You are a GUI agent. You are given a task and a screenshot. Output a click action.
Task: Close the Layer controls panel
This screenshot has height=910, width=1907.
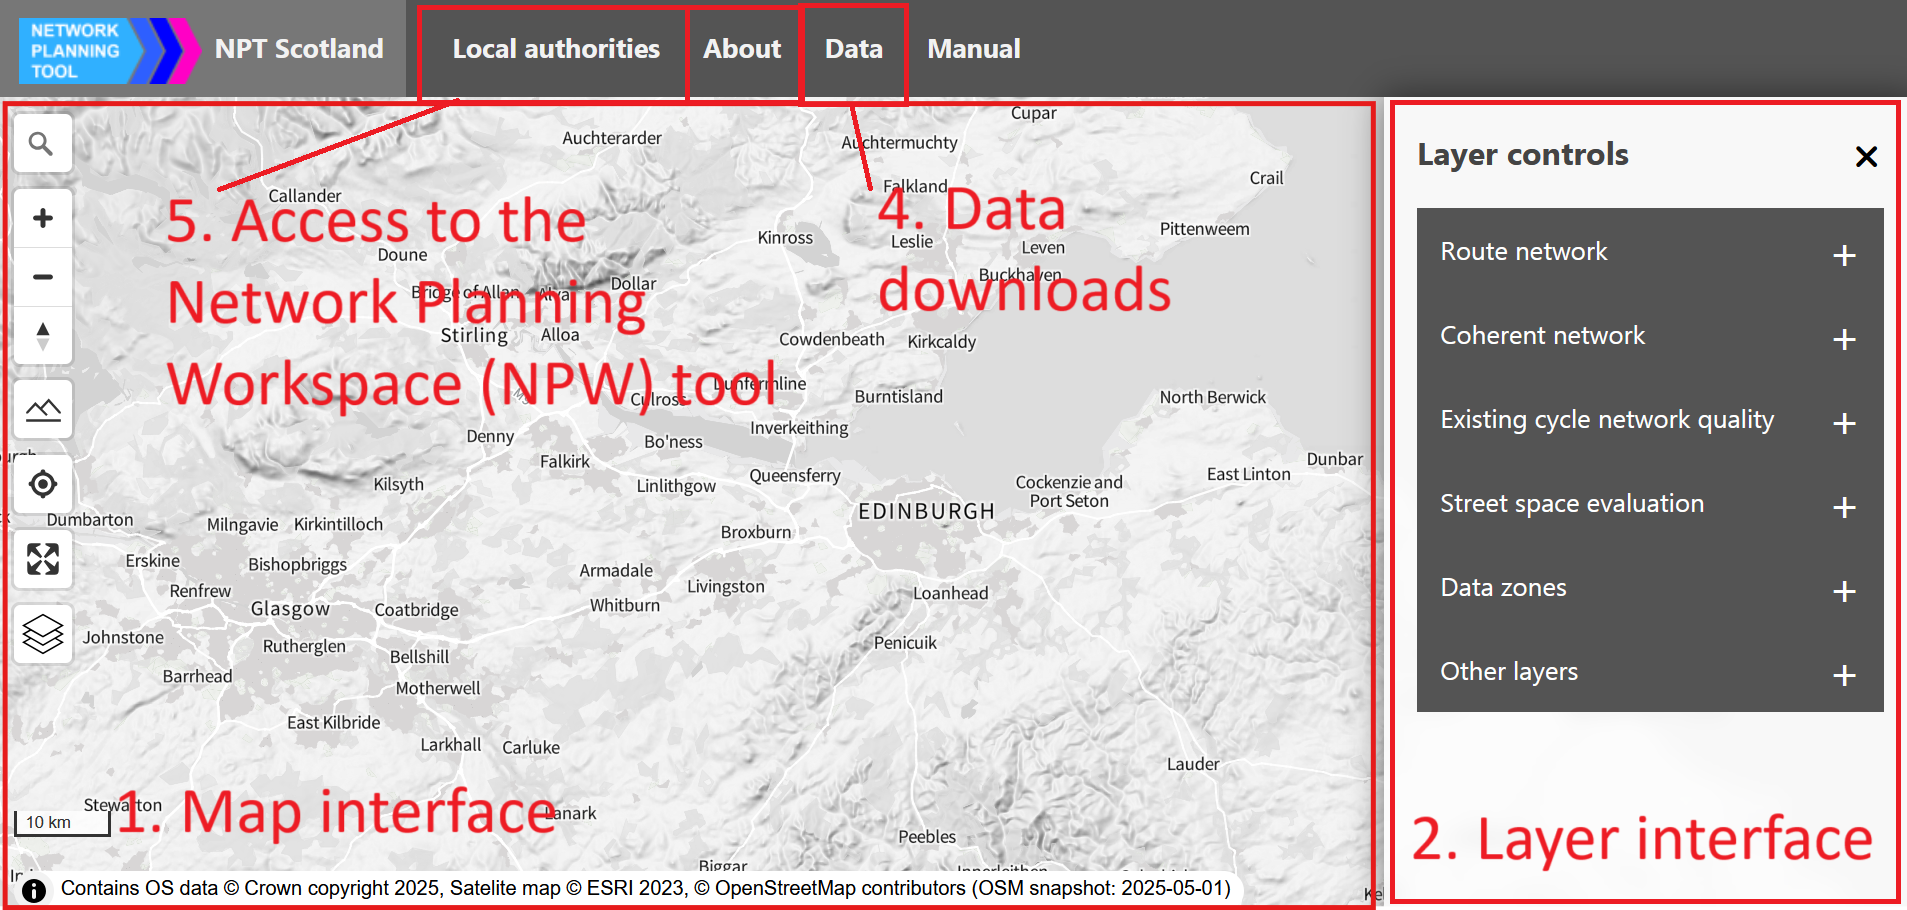(x=1865, y=157)
